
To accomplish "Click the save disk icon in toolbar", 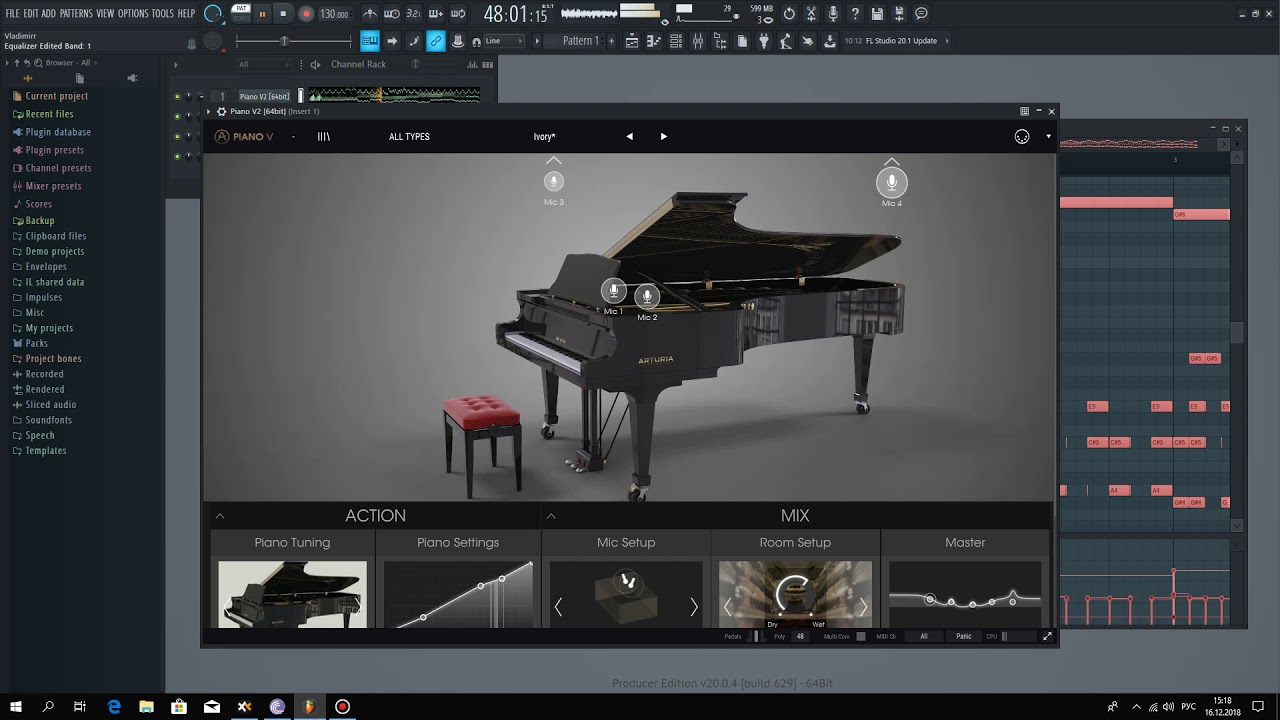I will (877, 14).
